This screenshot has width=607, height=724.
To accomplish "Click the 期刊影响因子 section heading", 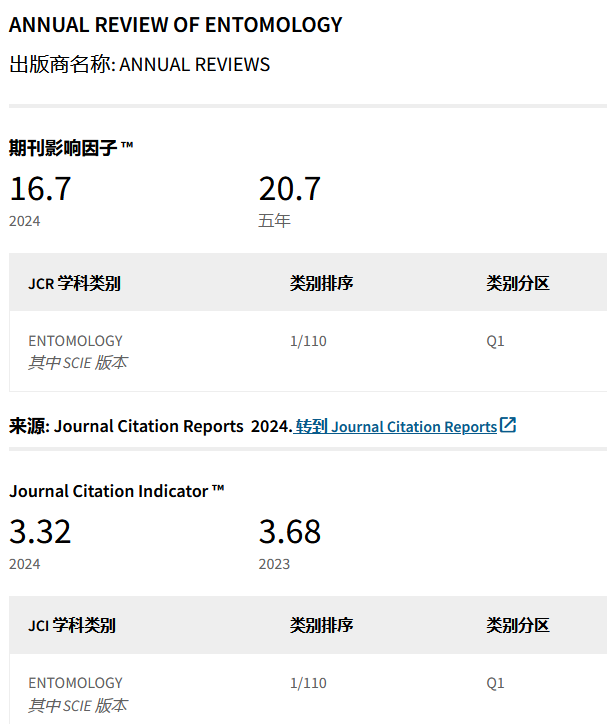I will 71,148.
